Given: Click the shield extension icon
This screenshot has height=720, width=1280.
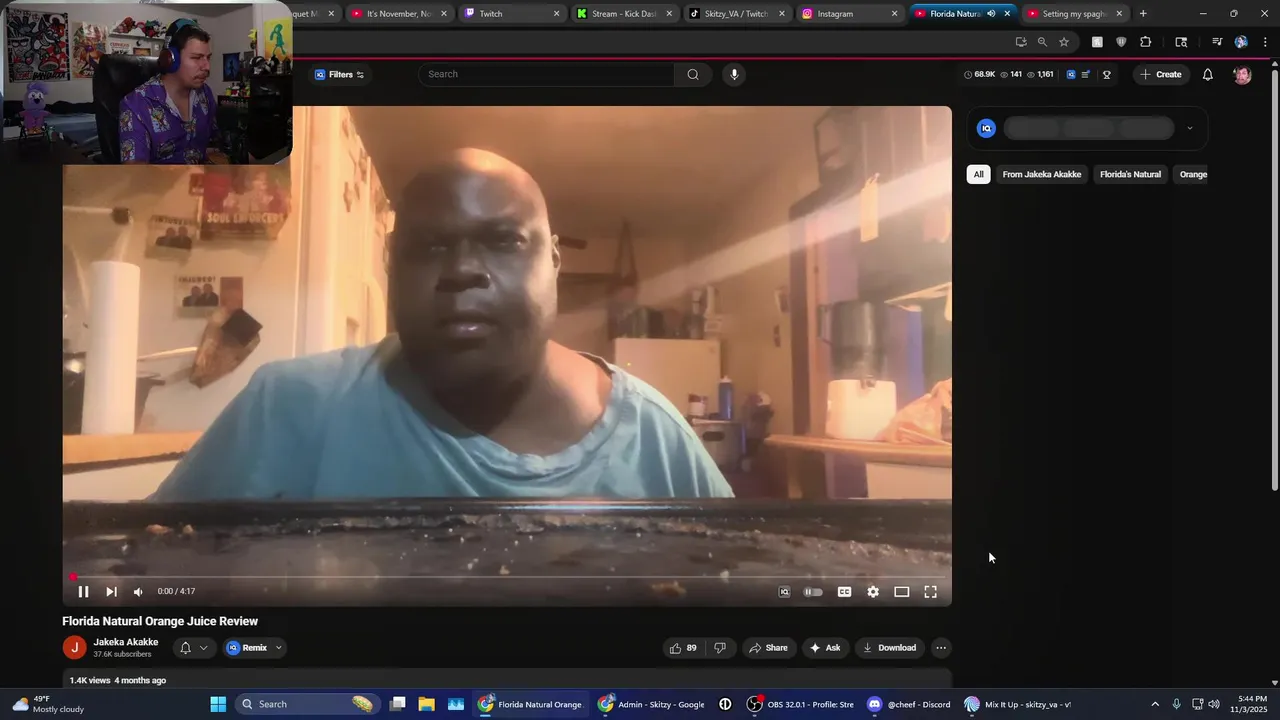Looking at the screenshot, I should [x=1121, y=42].
